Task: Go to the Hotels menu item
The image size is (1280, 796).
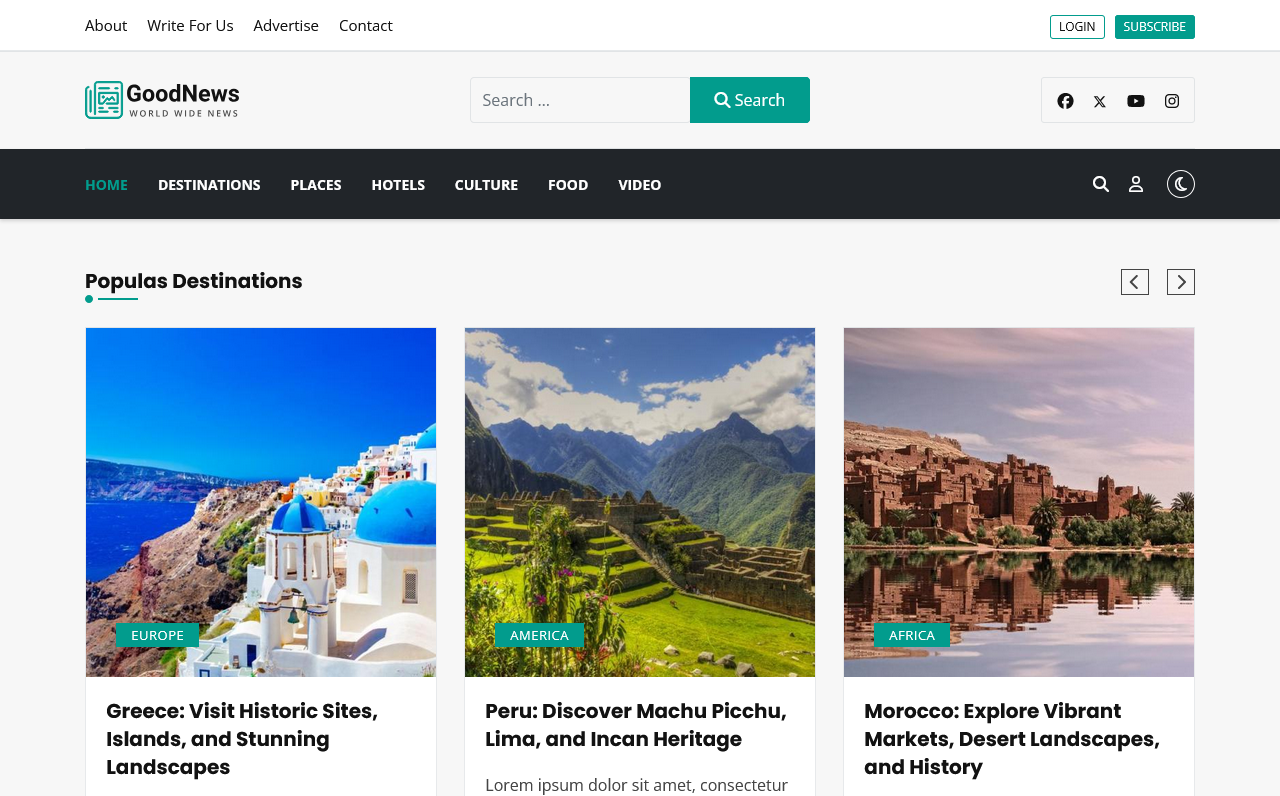Action: point(398,185)
